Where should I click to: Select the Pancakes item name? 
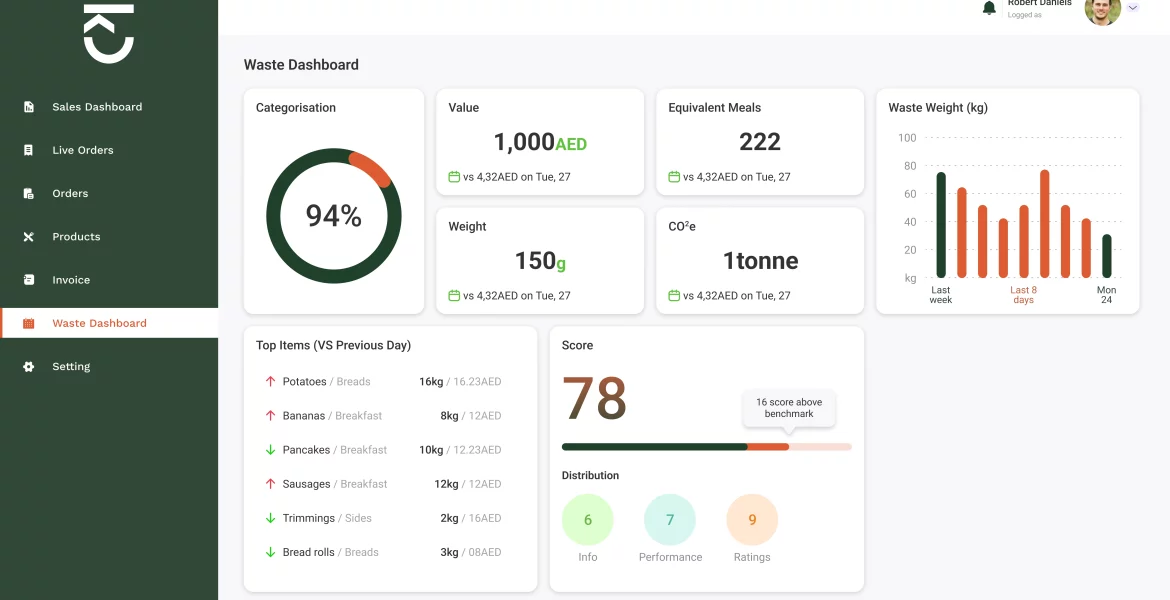click(x=306, y=450)
